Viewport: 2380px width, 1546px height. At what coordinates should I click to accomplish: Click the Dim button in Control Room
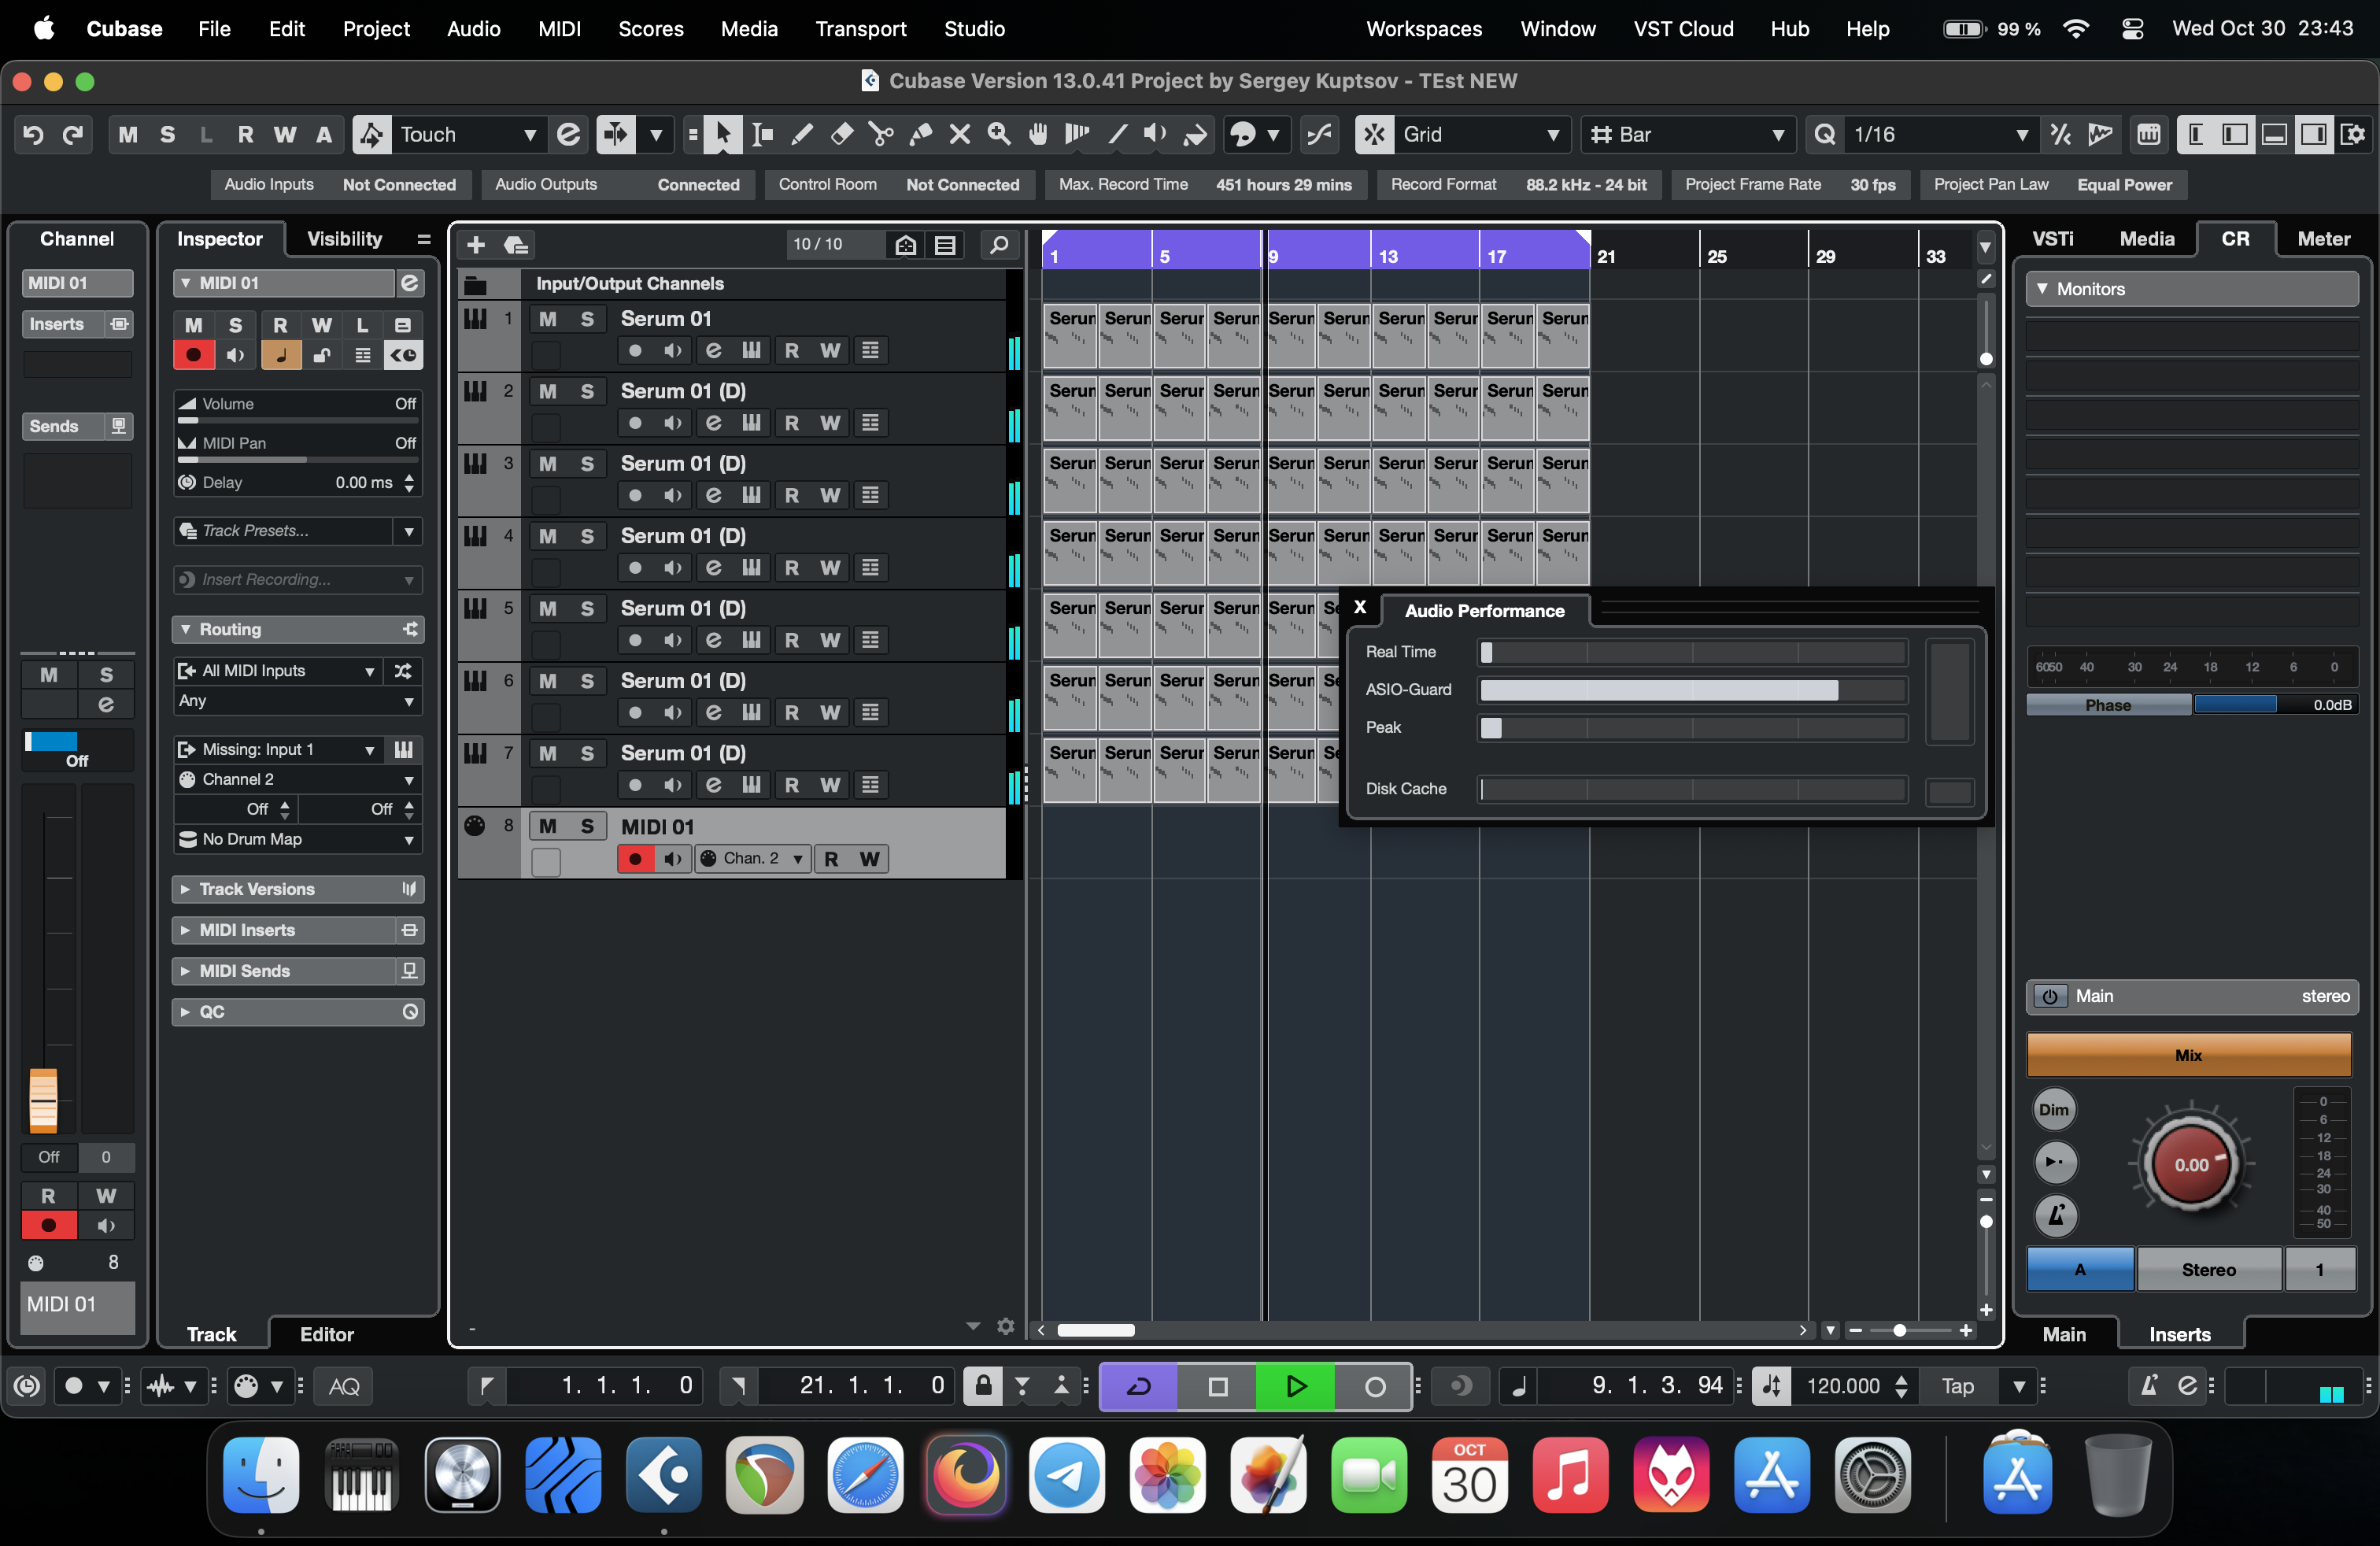coord(2053,1109)
